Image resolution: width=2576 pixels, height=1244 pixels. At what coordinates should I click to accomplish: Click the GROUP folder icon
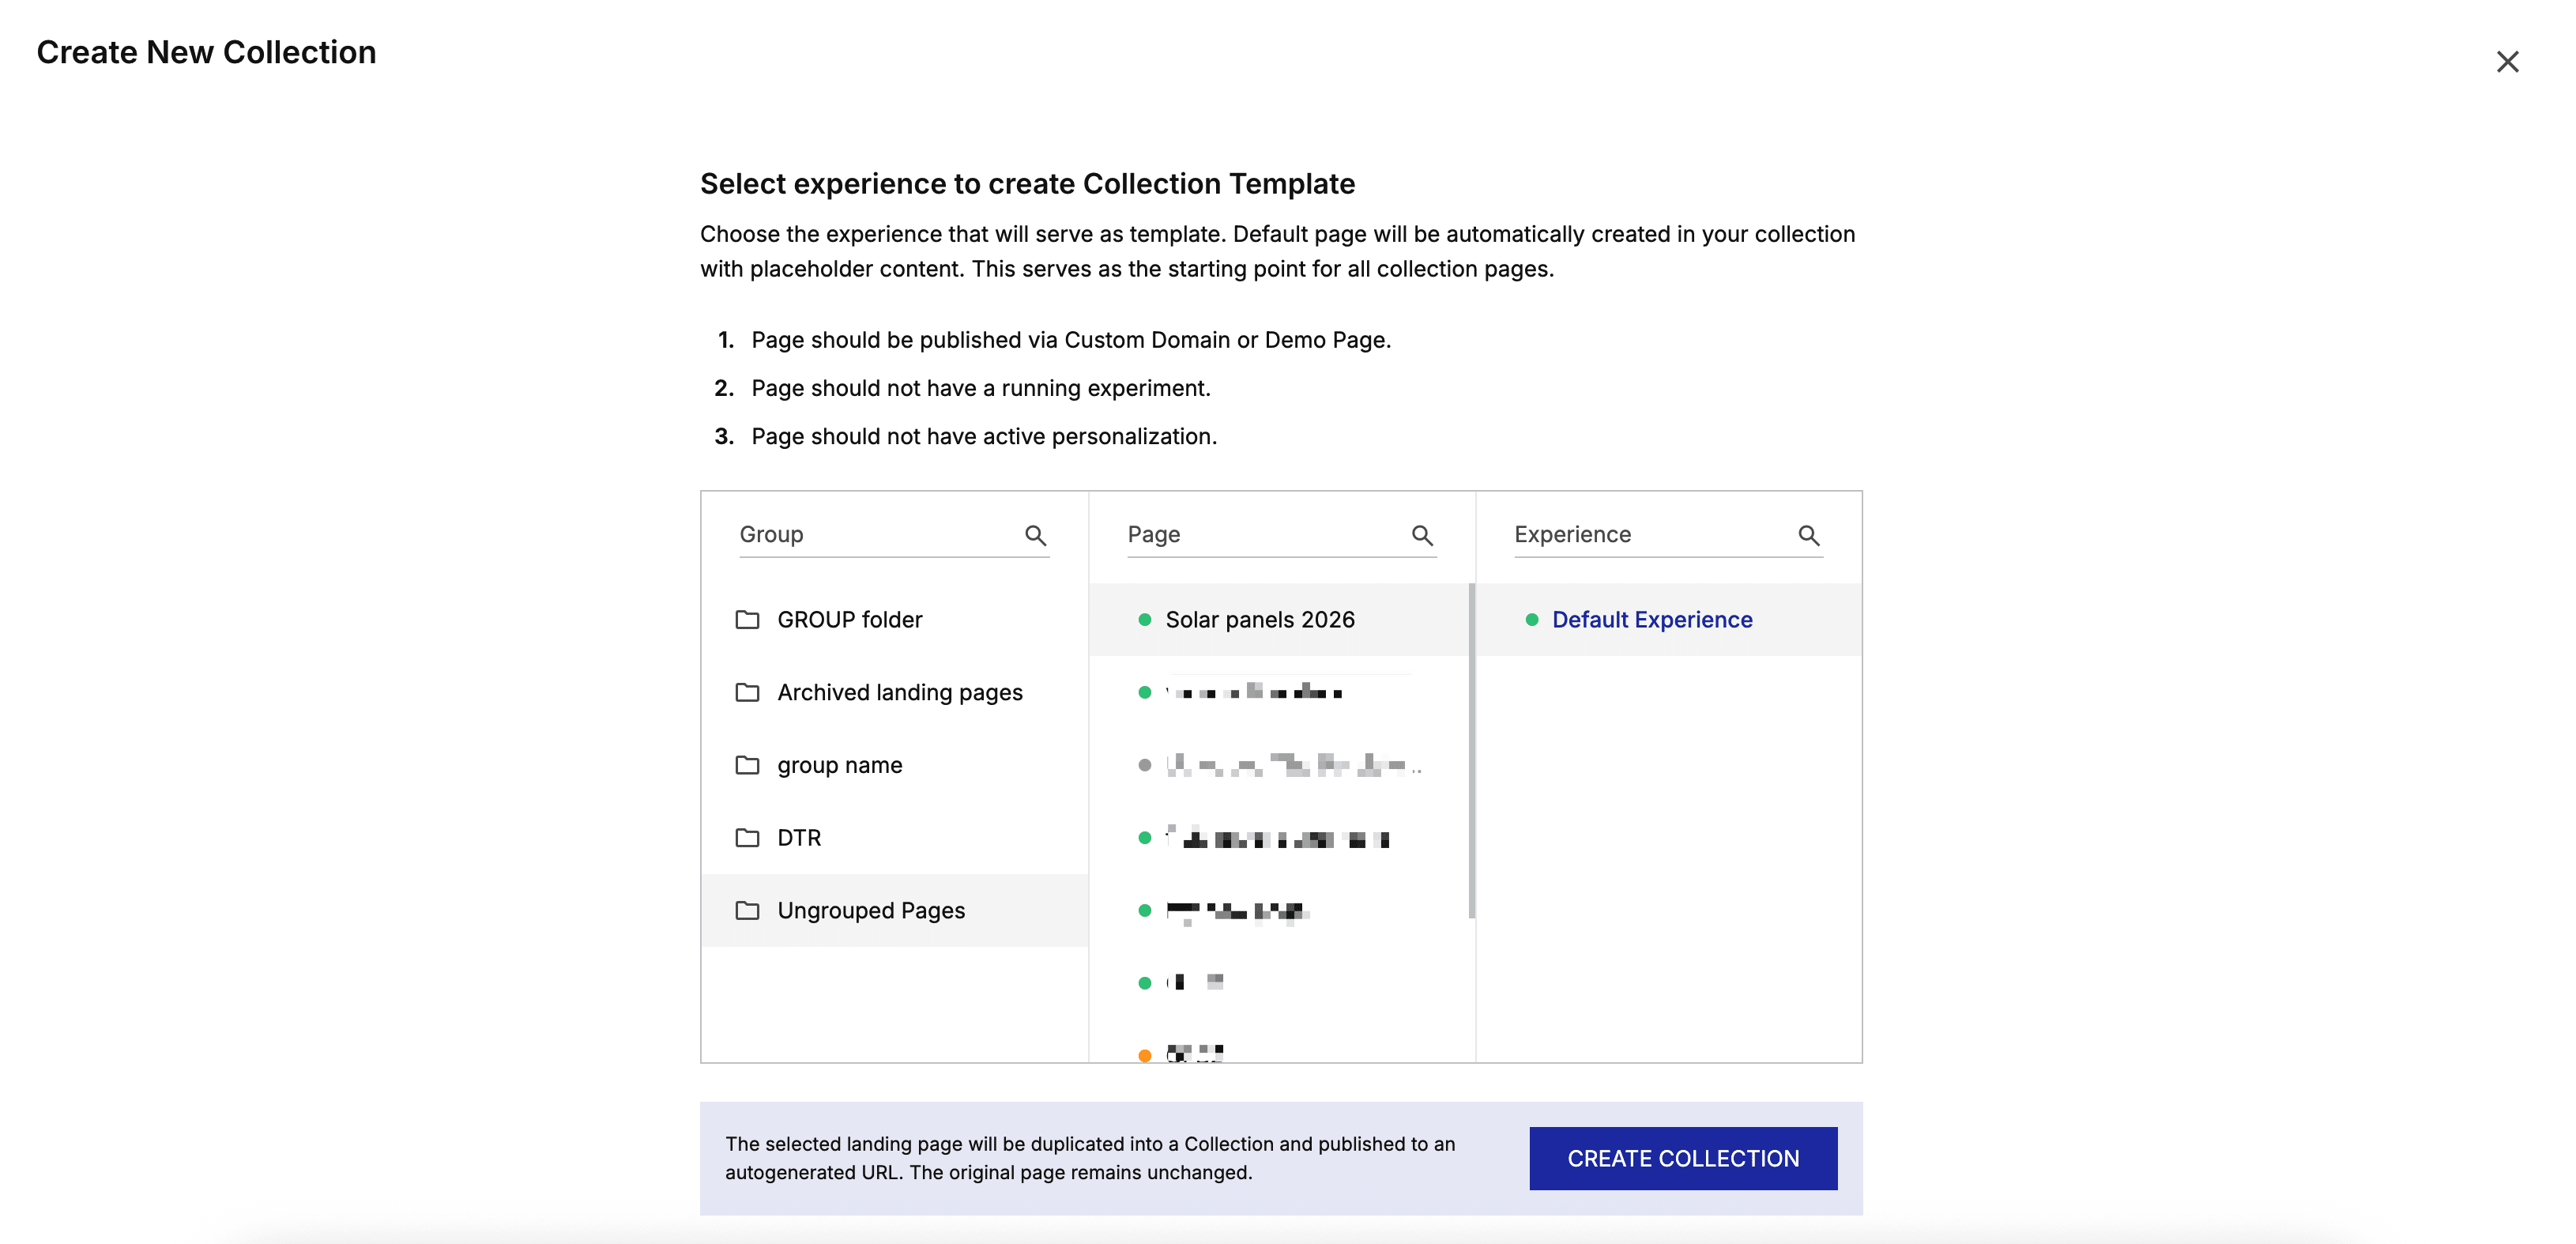[x=747, y=620]
